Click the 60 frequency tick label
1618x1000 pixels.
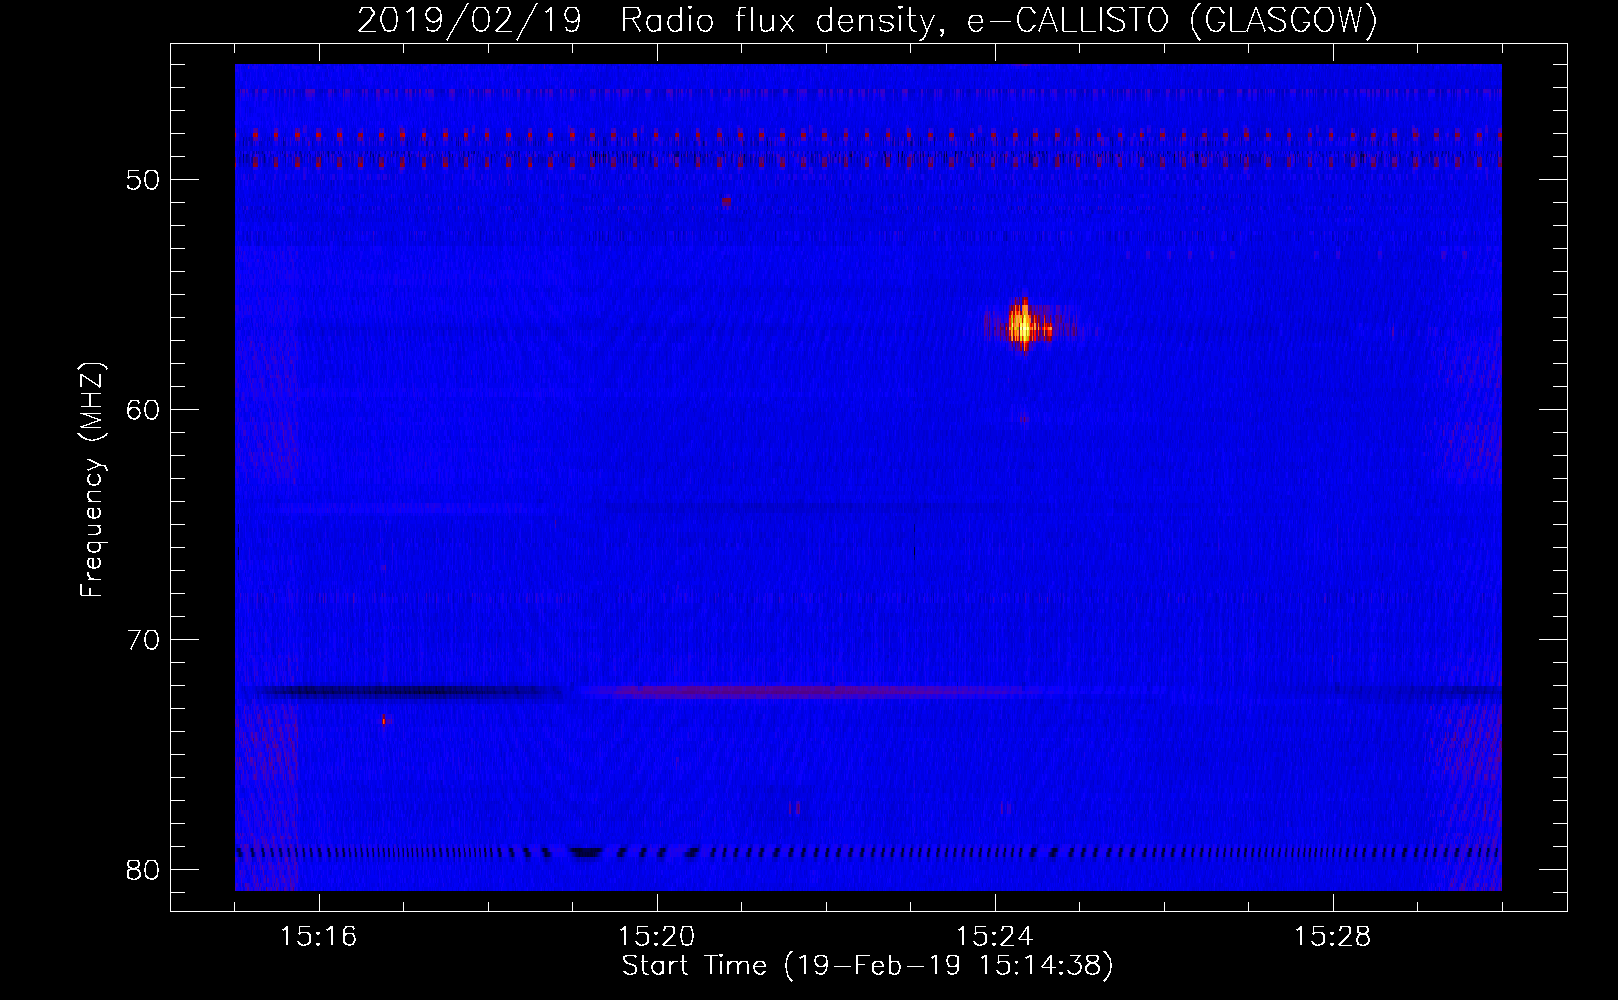pos(144,410)
